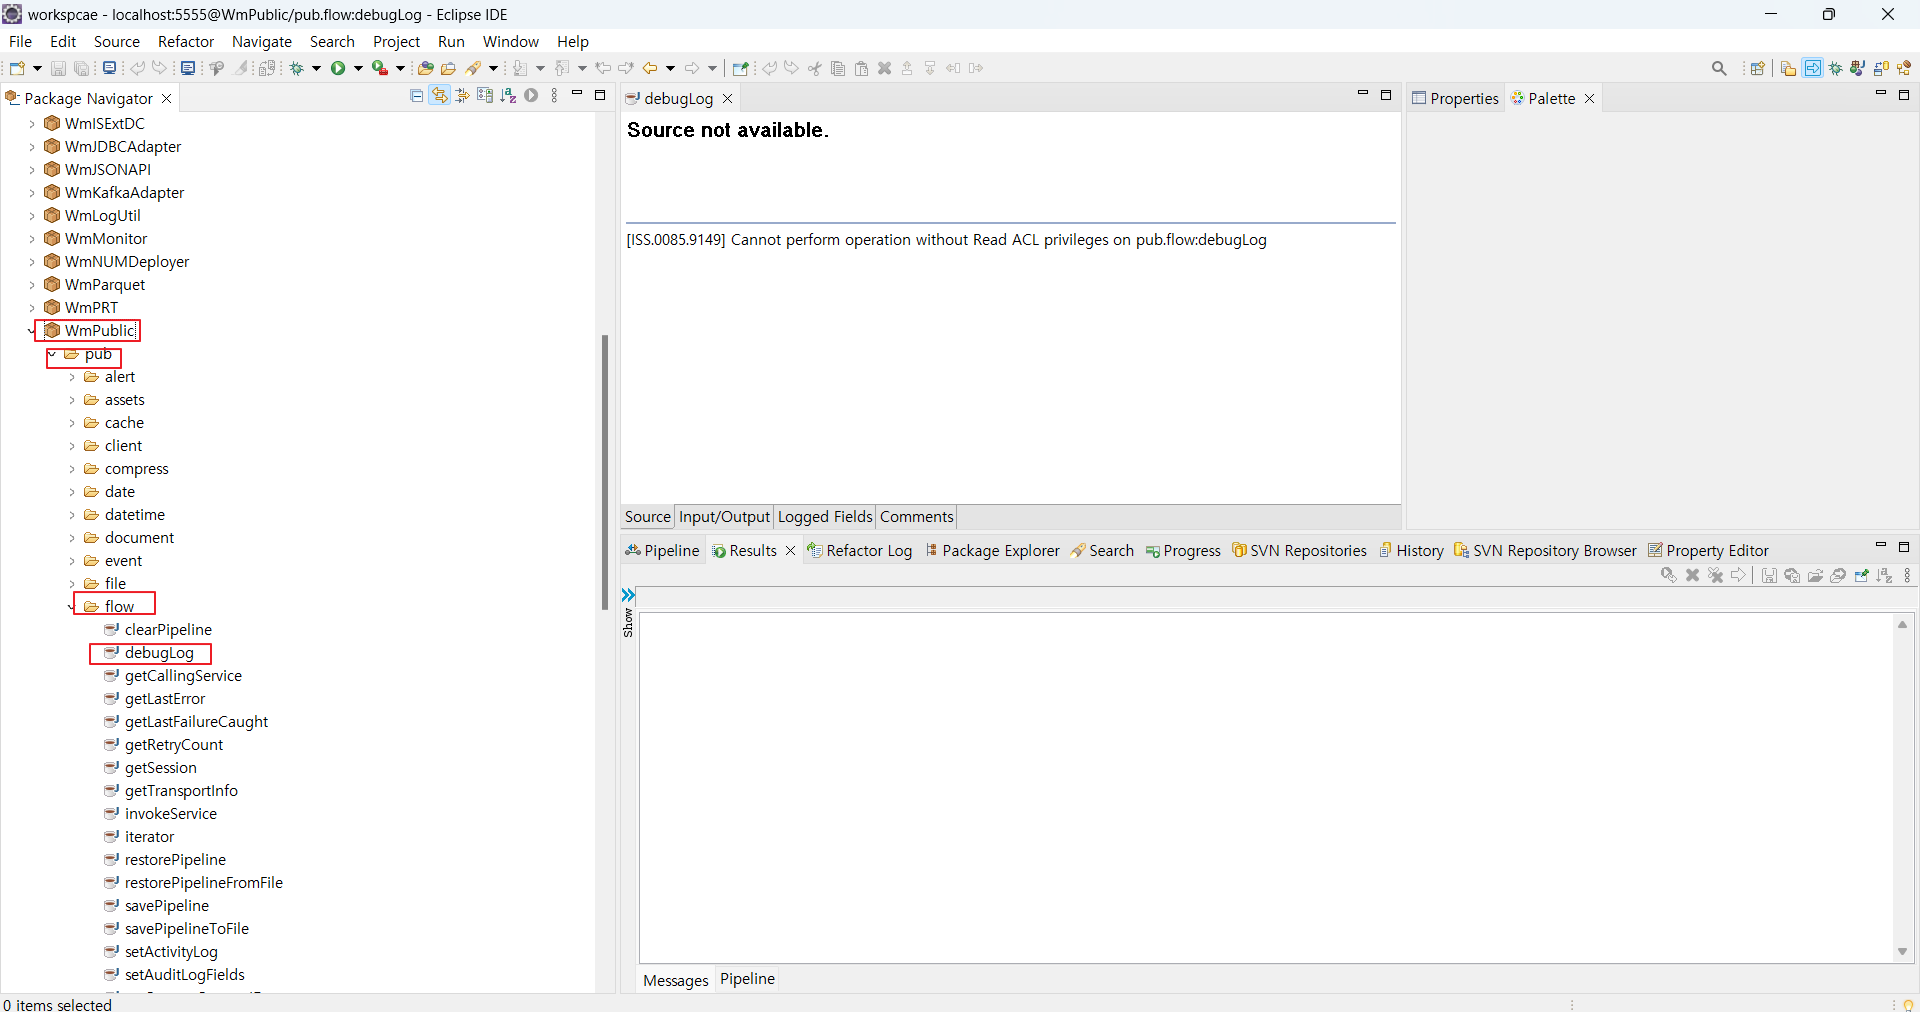Select the clearPipeline service

pos(168,630)
